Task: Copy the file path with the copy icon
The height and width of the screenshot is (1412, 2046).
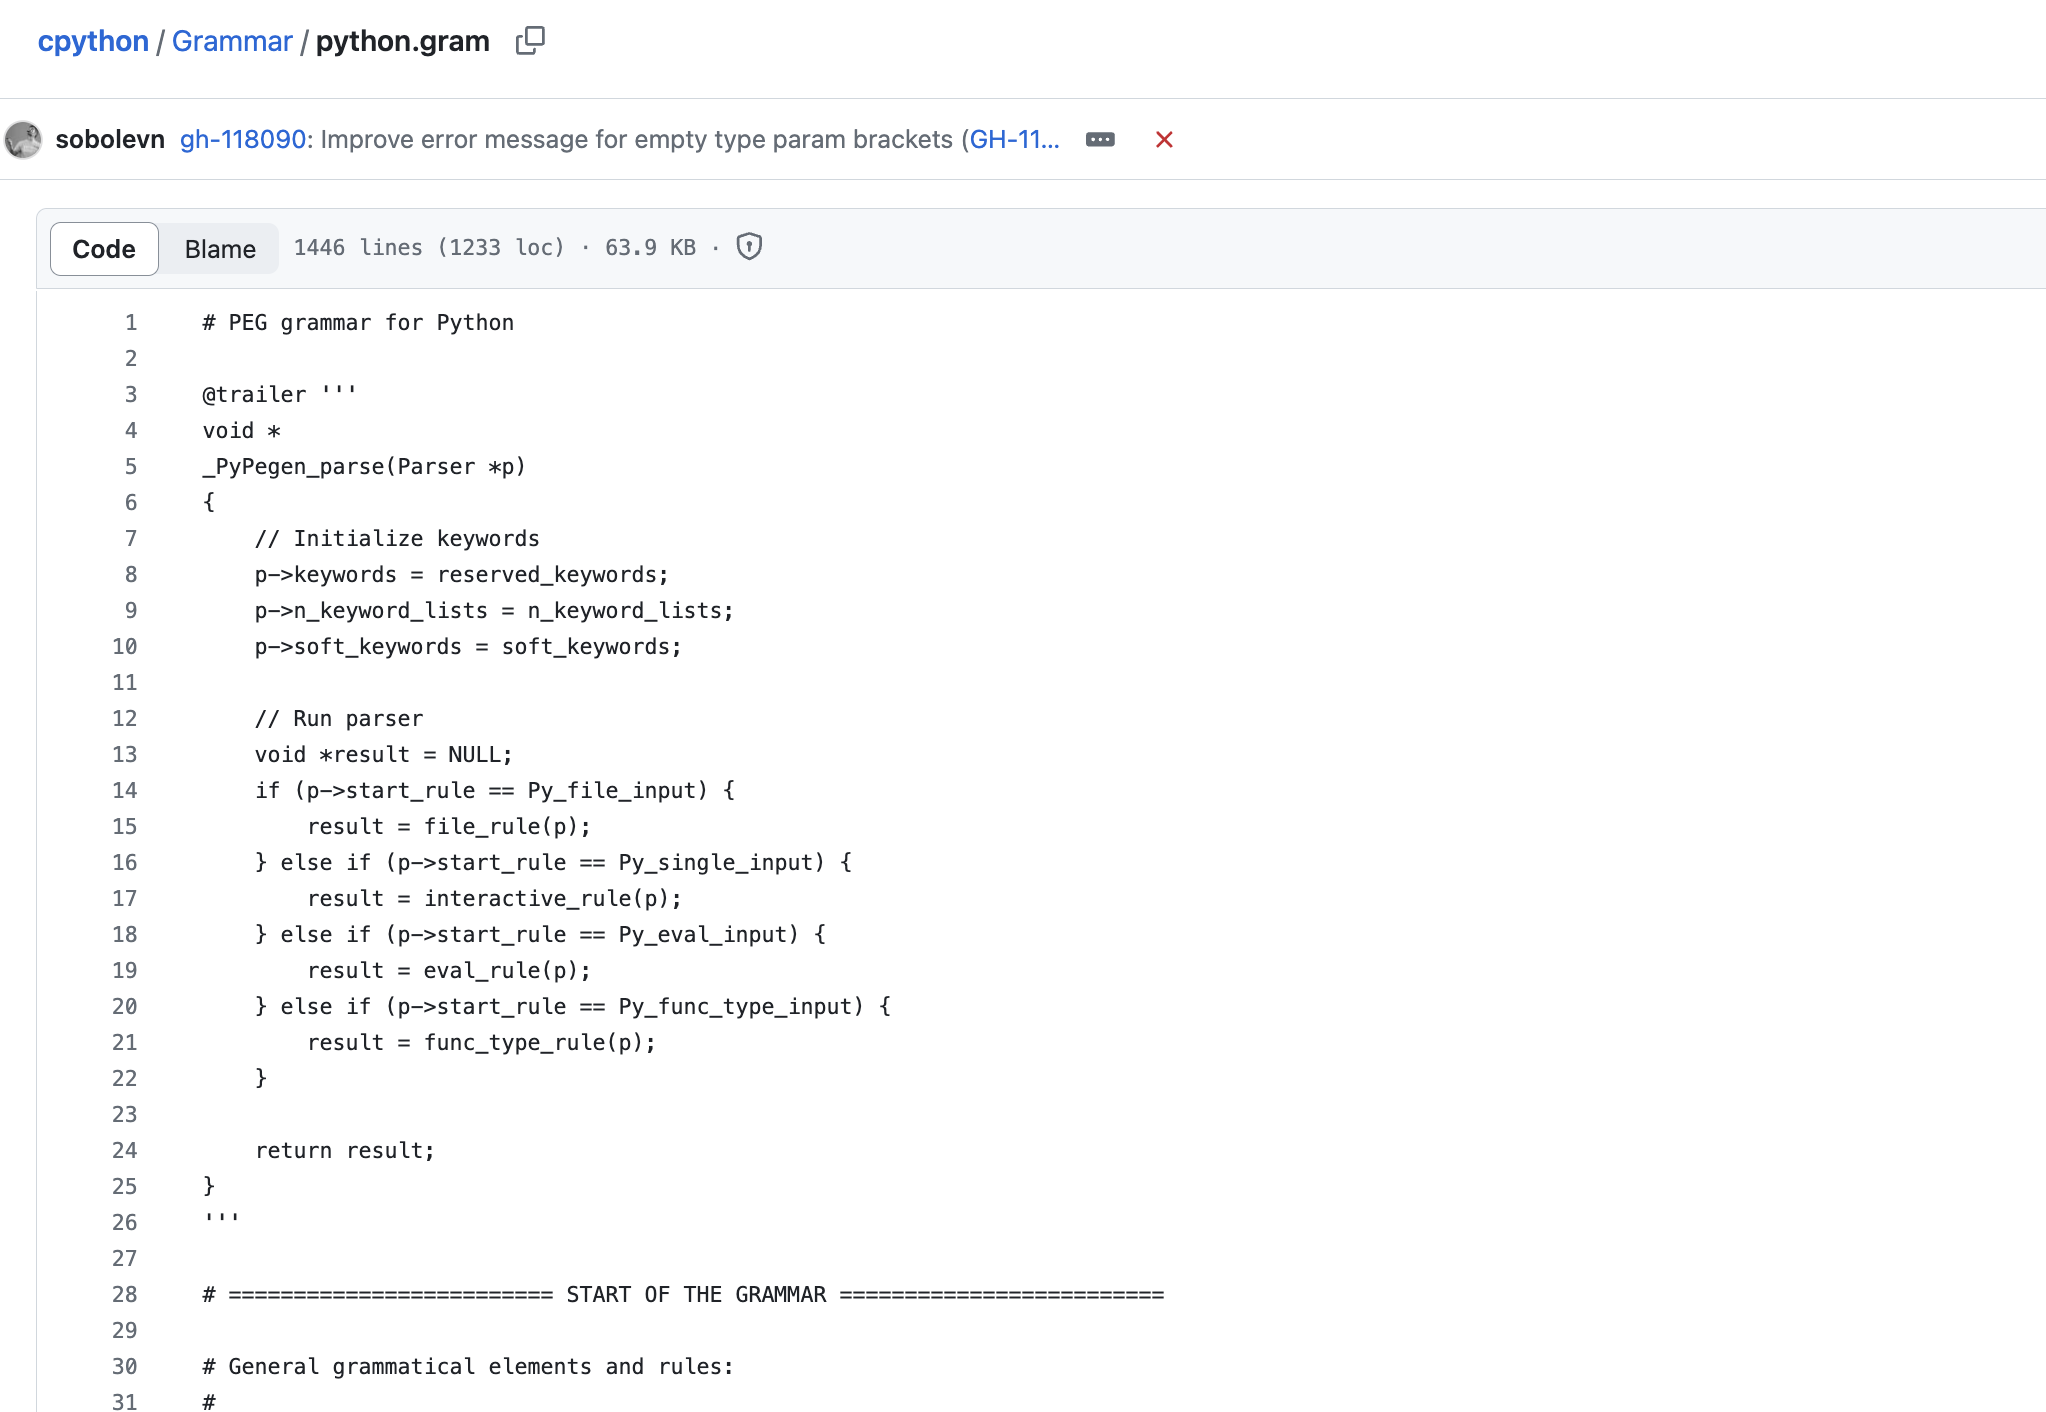Action: (x=530, y=41)
